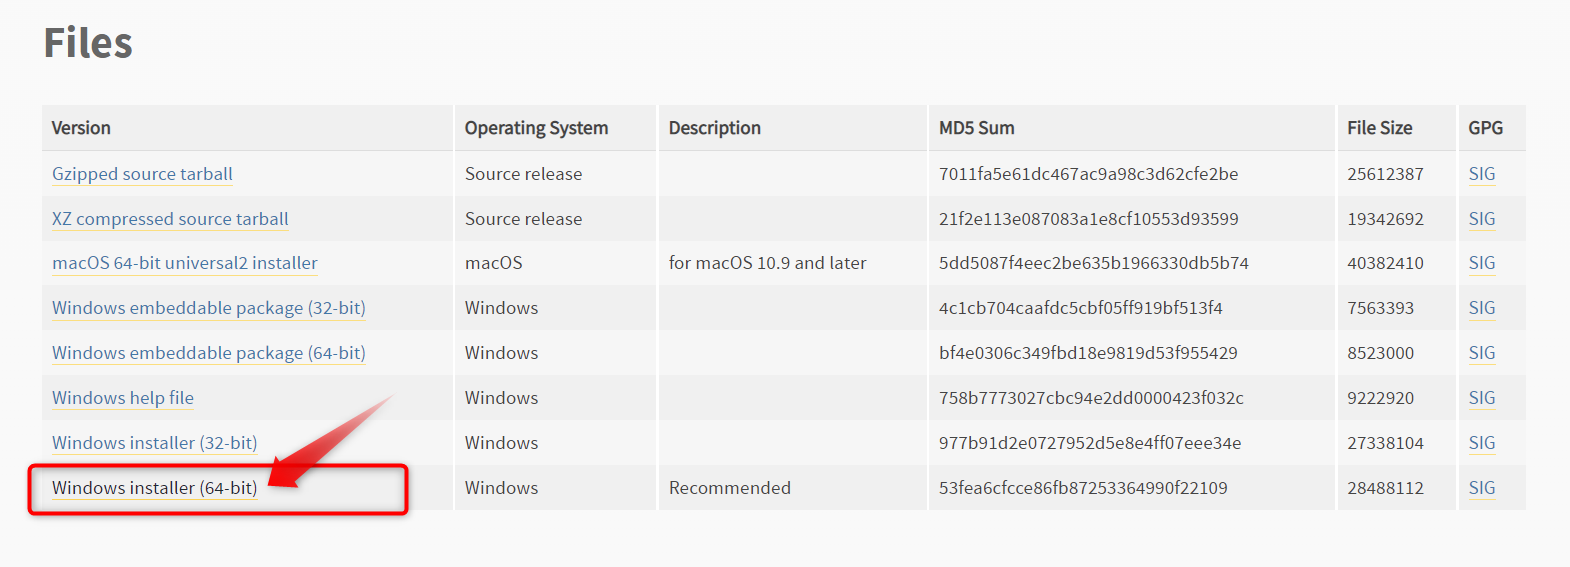
Task: Download Windows embeddable package (32-bit)
Action: [x=209, y=308]
